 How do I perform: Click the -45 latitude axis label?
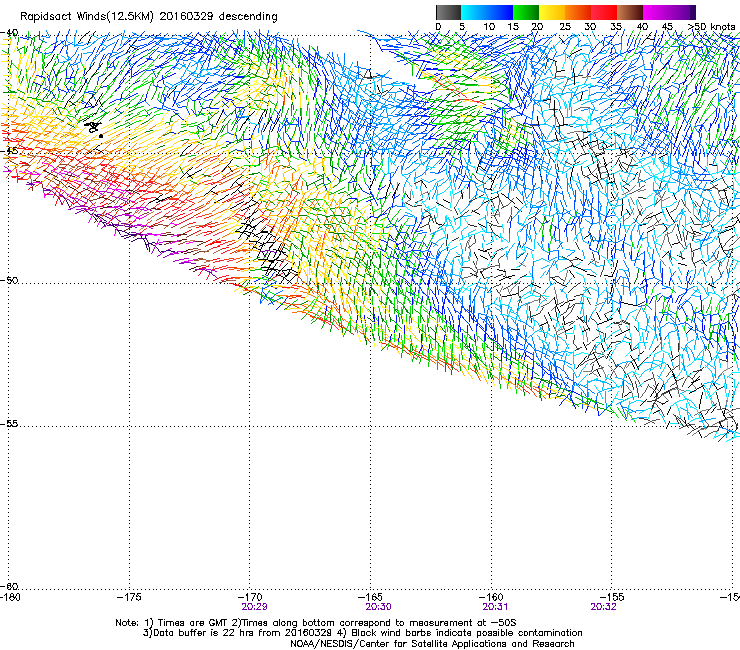(9, 151)
